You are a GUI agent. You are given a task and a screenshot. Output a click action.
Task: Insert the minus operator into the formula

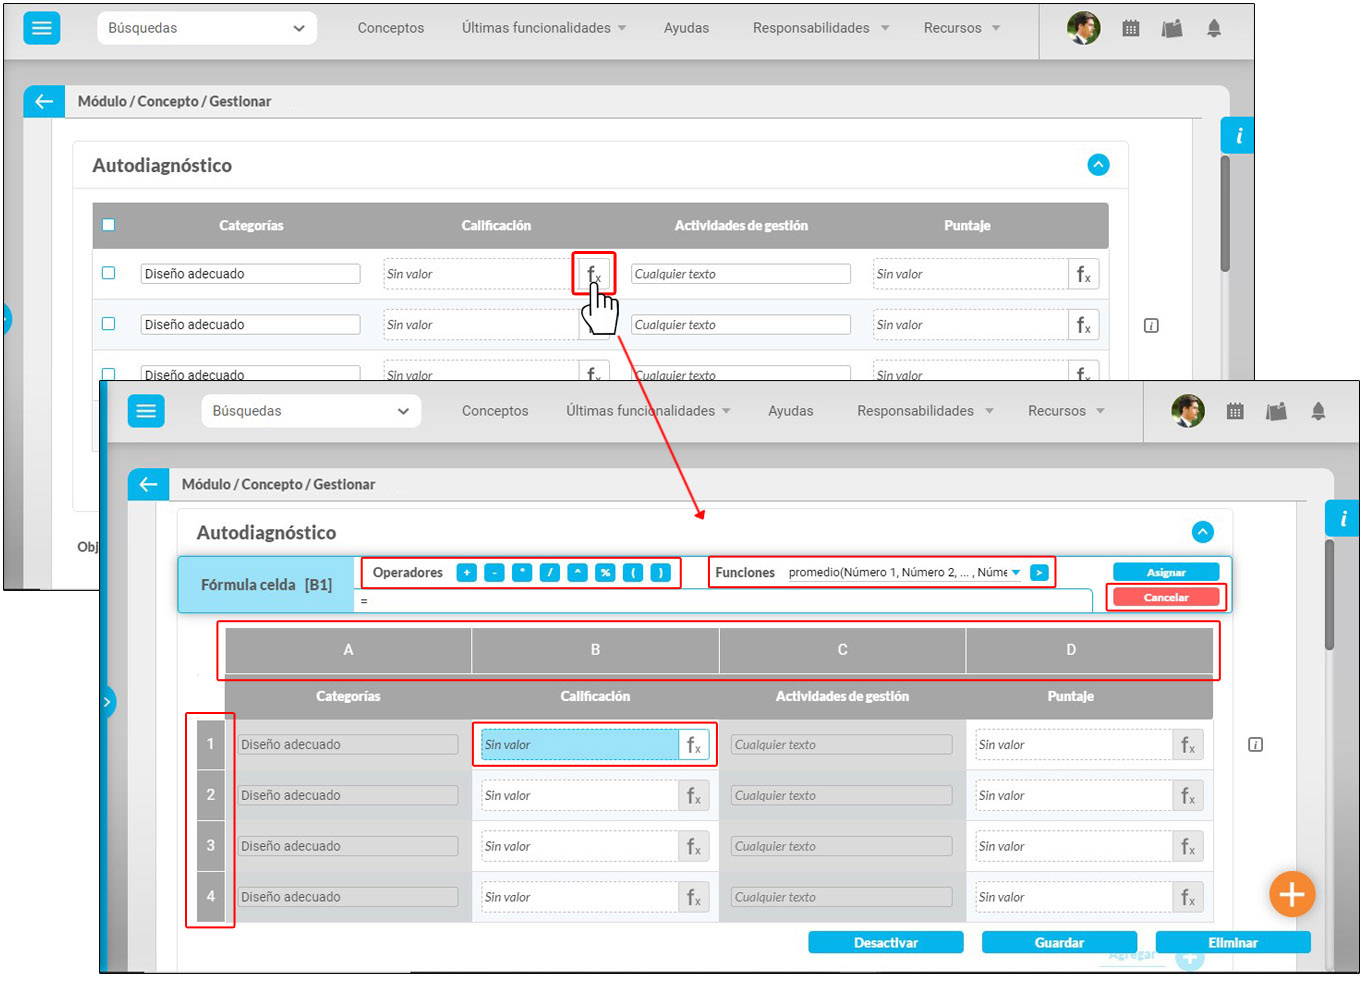coord(494,573)
